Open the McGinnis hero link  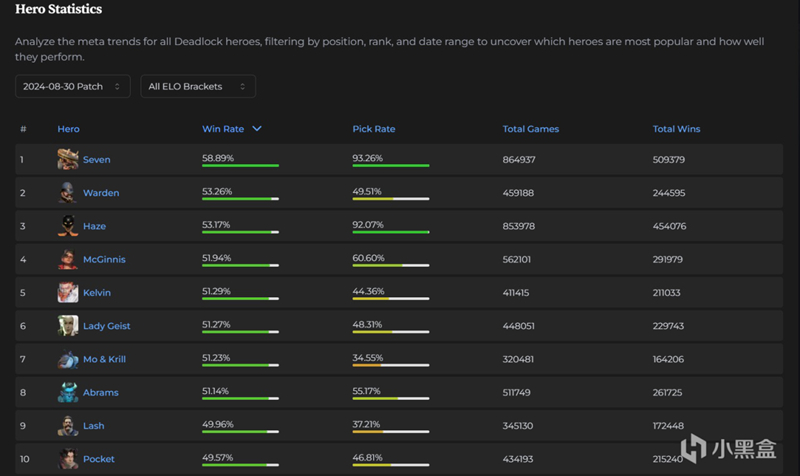coord(104,259)
